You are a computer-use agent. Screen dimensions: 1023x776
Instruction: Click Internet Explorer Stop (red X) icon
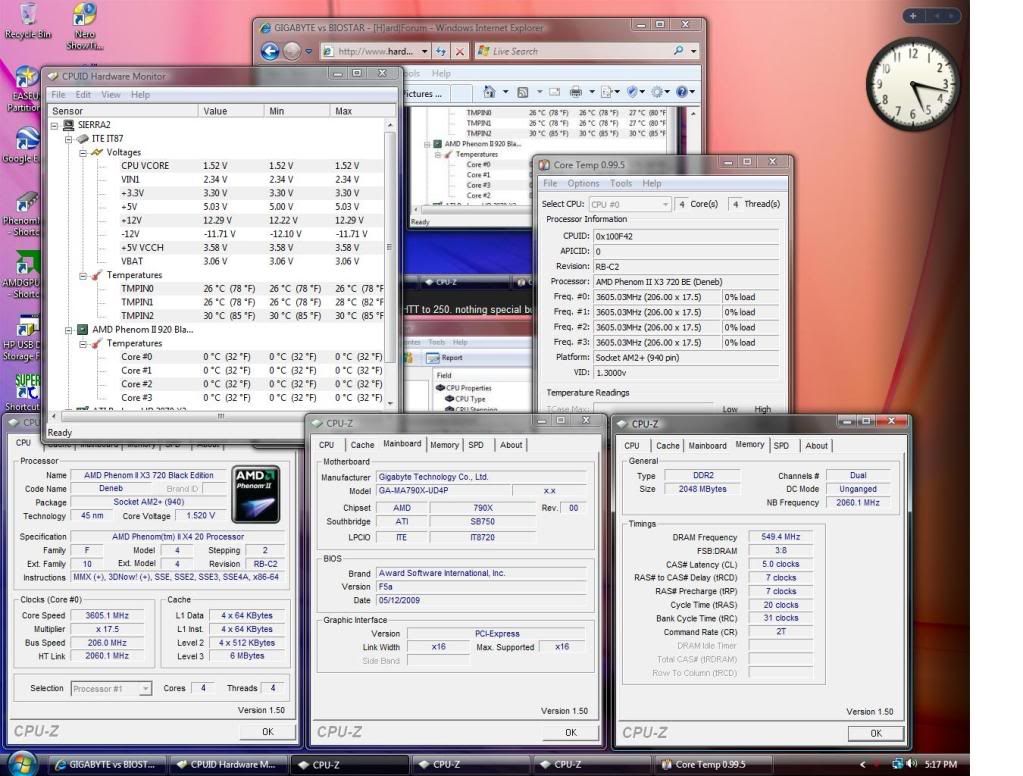[x=460, y=51]
